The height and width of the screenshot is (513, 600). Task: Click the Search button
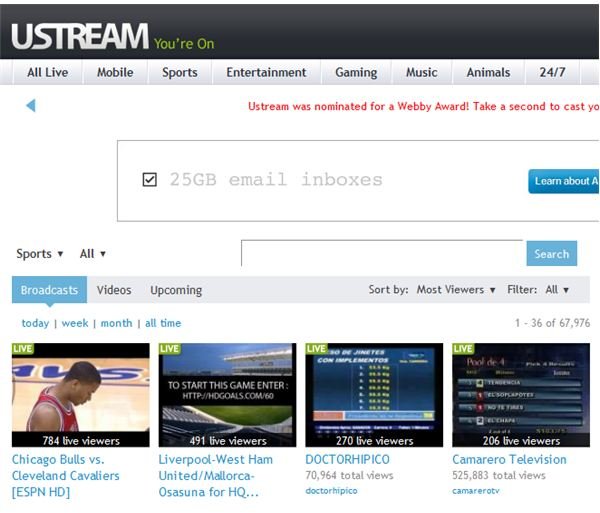click(551, 253)
